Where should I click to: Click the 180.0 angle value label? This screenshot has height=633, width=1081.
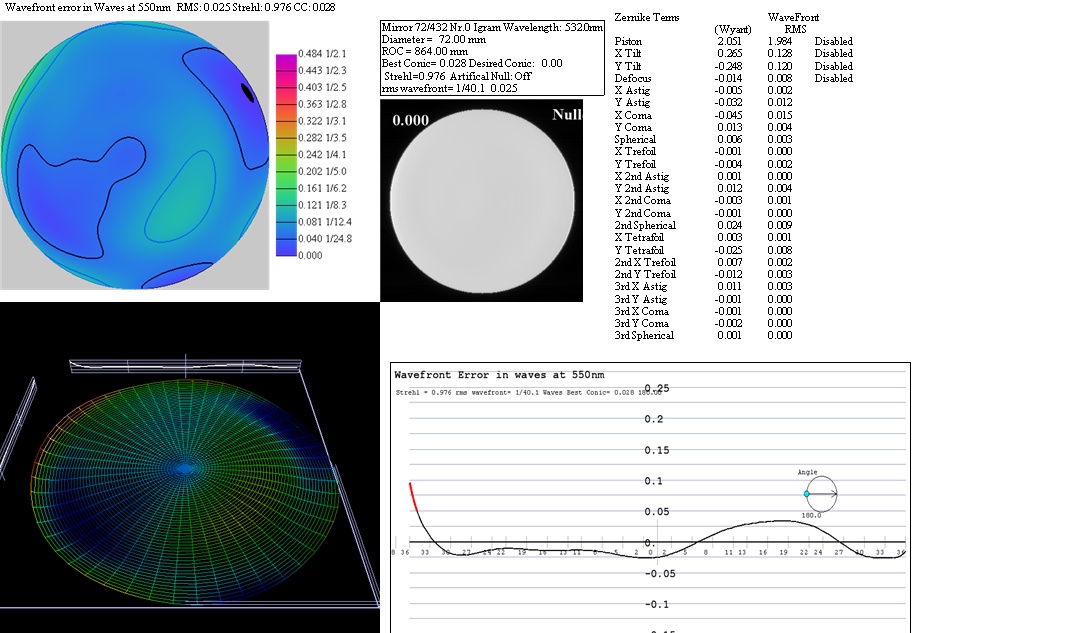811,515
